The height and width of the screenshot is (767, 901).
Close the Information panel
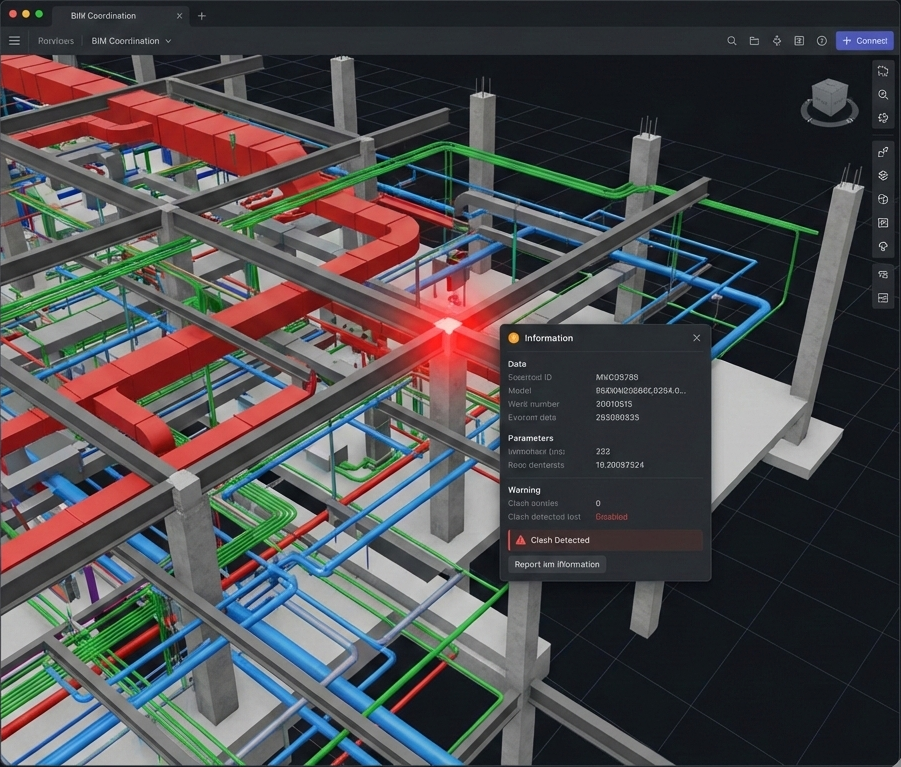(697, 338)
